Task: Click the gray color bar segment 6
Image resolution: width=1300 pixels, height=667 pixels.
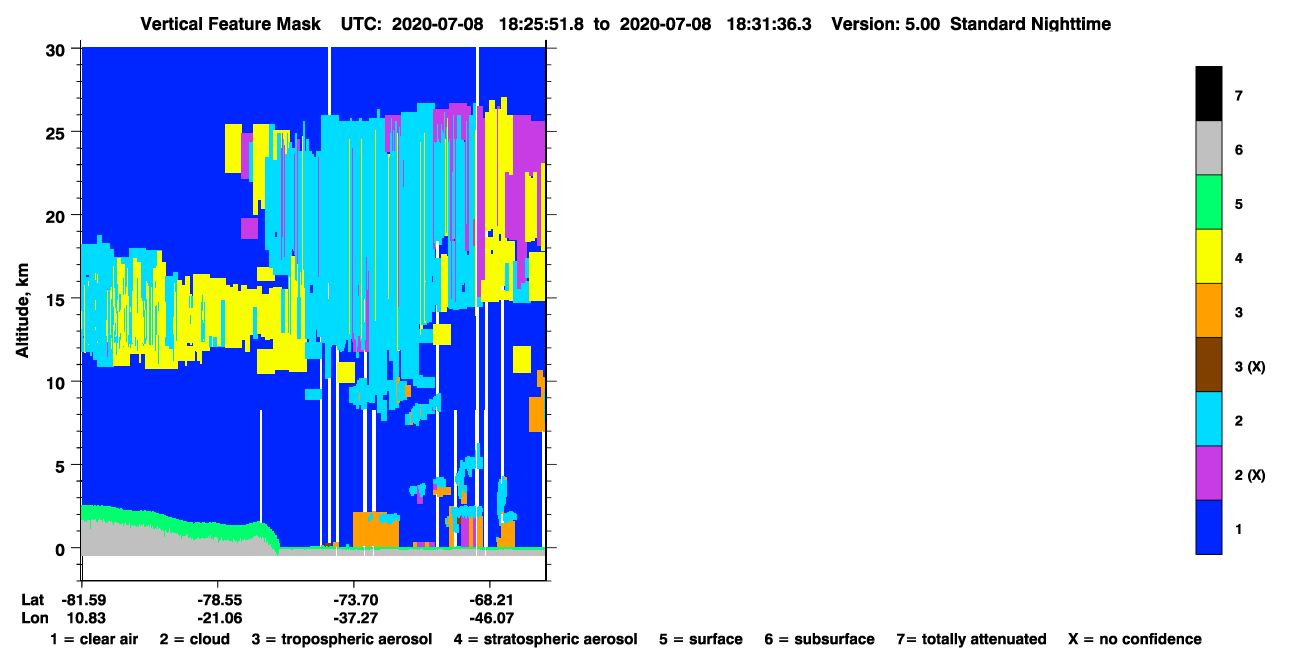Action: click(x=1208, y=148)
